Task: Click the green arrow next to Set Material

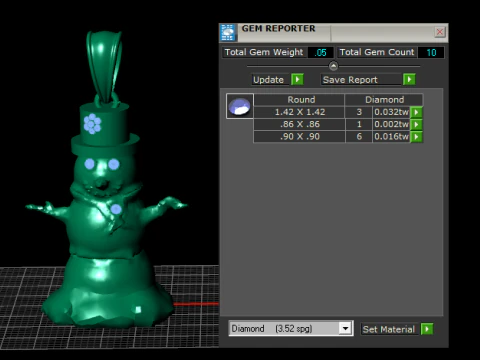Action: click(427, 329)
